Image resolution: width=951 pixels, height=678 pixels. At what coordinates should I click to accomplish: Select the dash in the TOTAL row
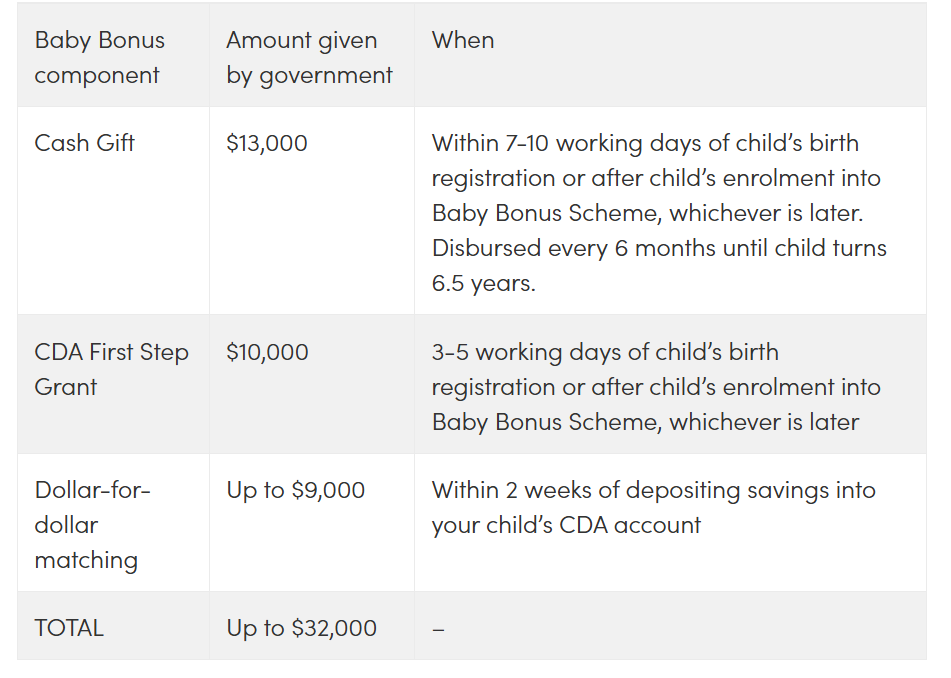439,629
